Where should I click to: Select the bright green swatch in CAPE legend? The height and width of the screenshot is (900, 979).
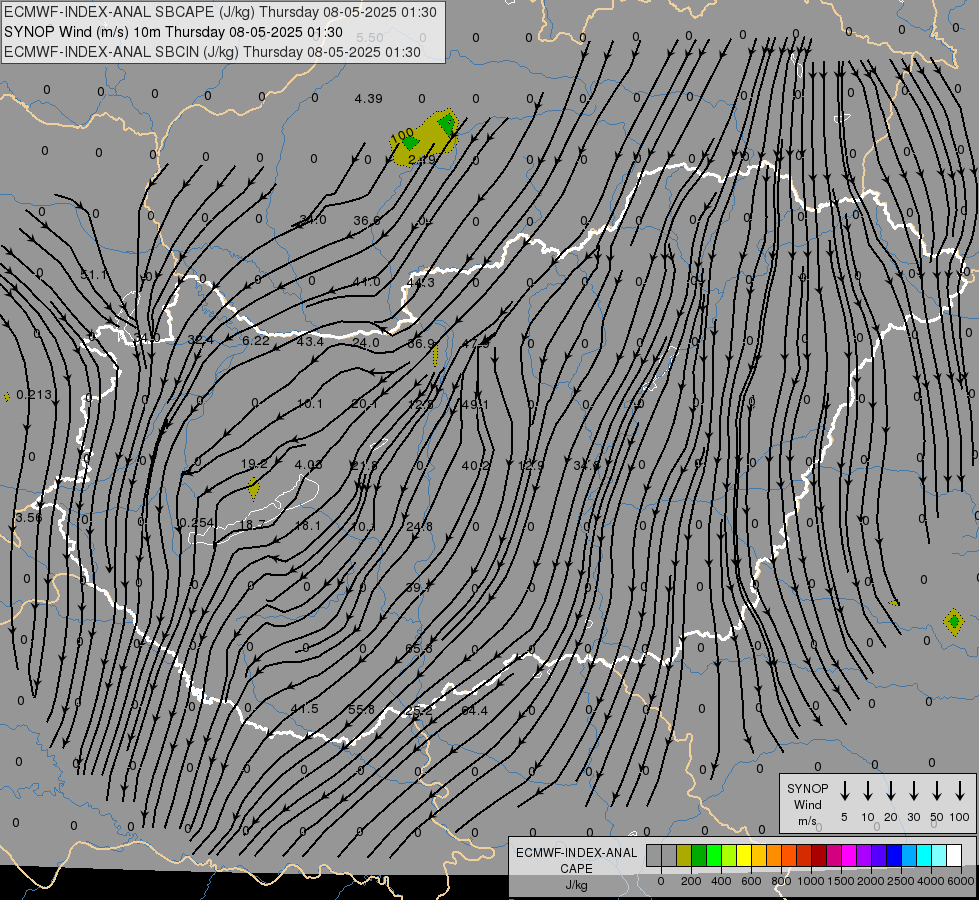tap(714, 855)
